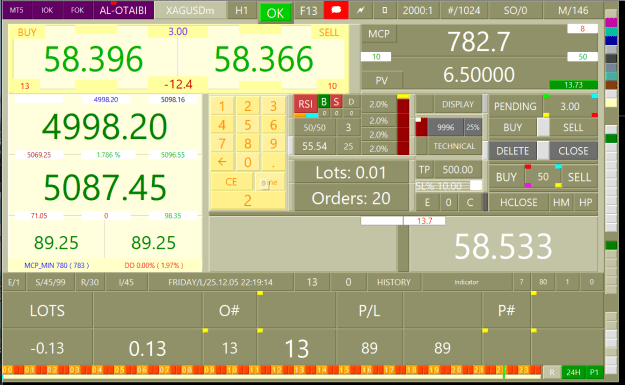Image resolution: width=625 pixels, height=385 pixels.
Task: Open the H1 timeframe selector
Action: click(241, 10)
